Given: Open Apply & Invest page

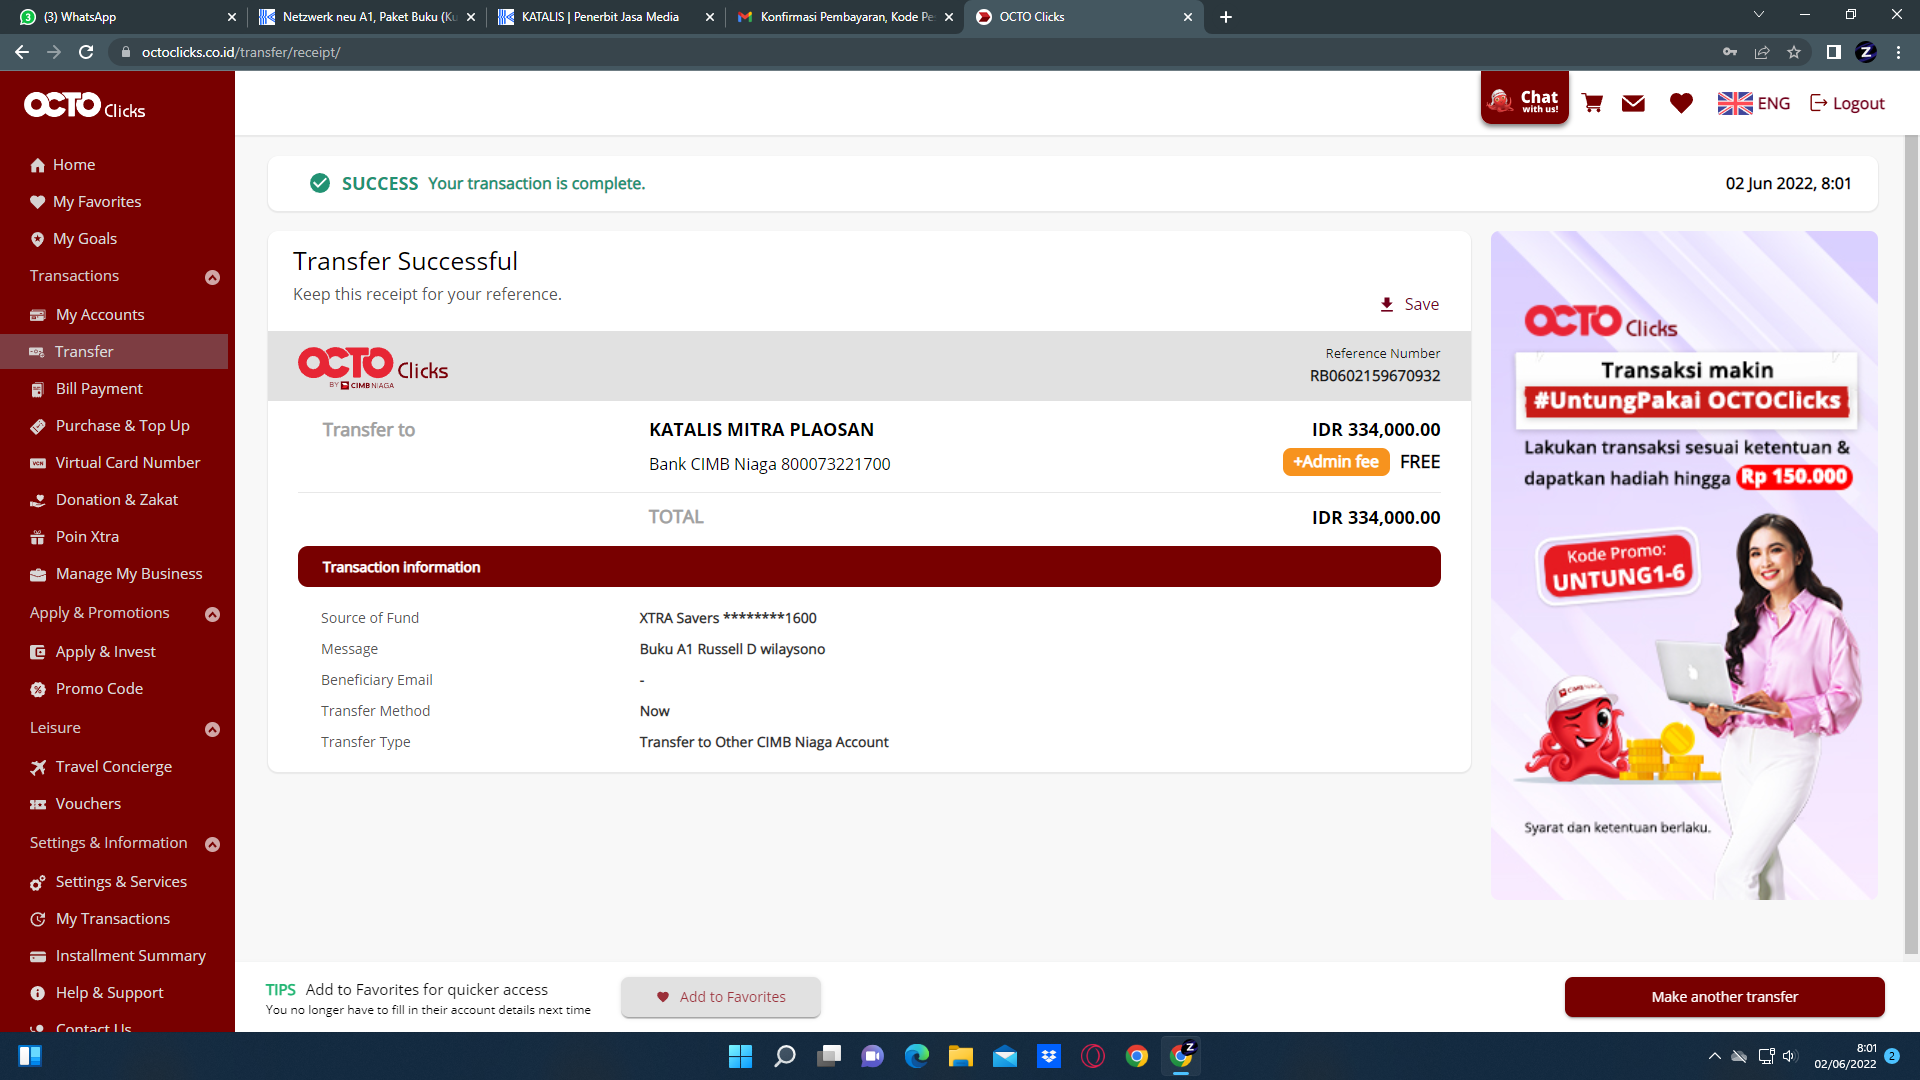Looking at the screenshot, I should pos(93,651).
